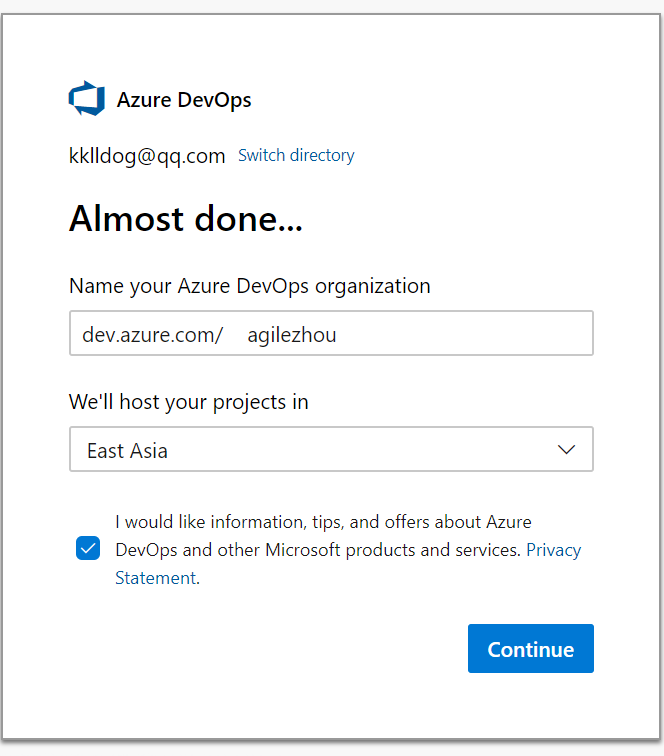The height and width of the screenshot is (756, 664).
Task: Click the We'll host your projects in label
Action: coord(189,402)
